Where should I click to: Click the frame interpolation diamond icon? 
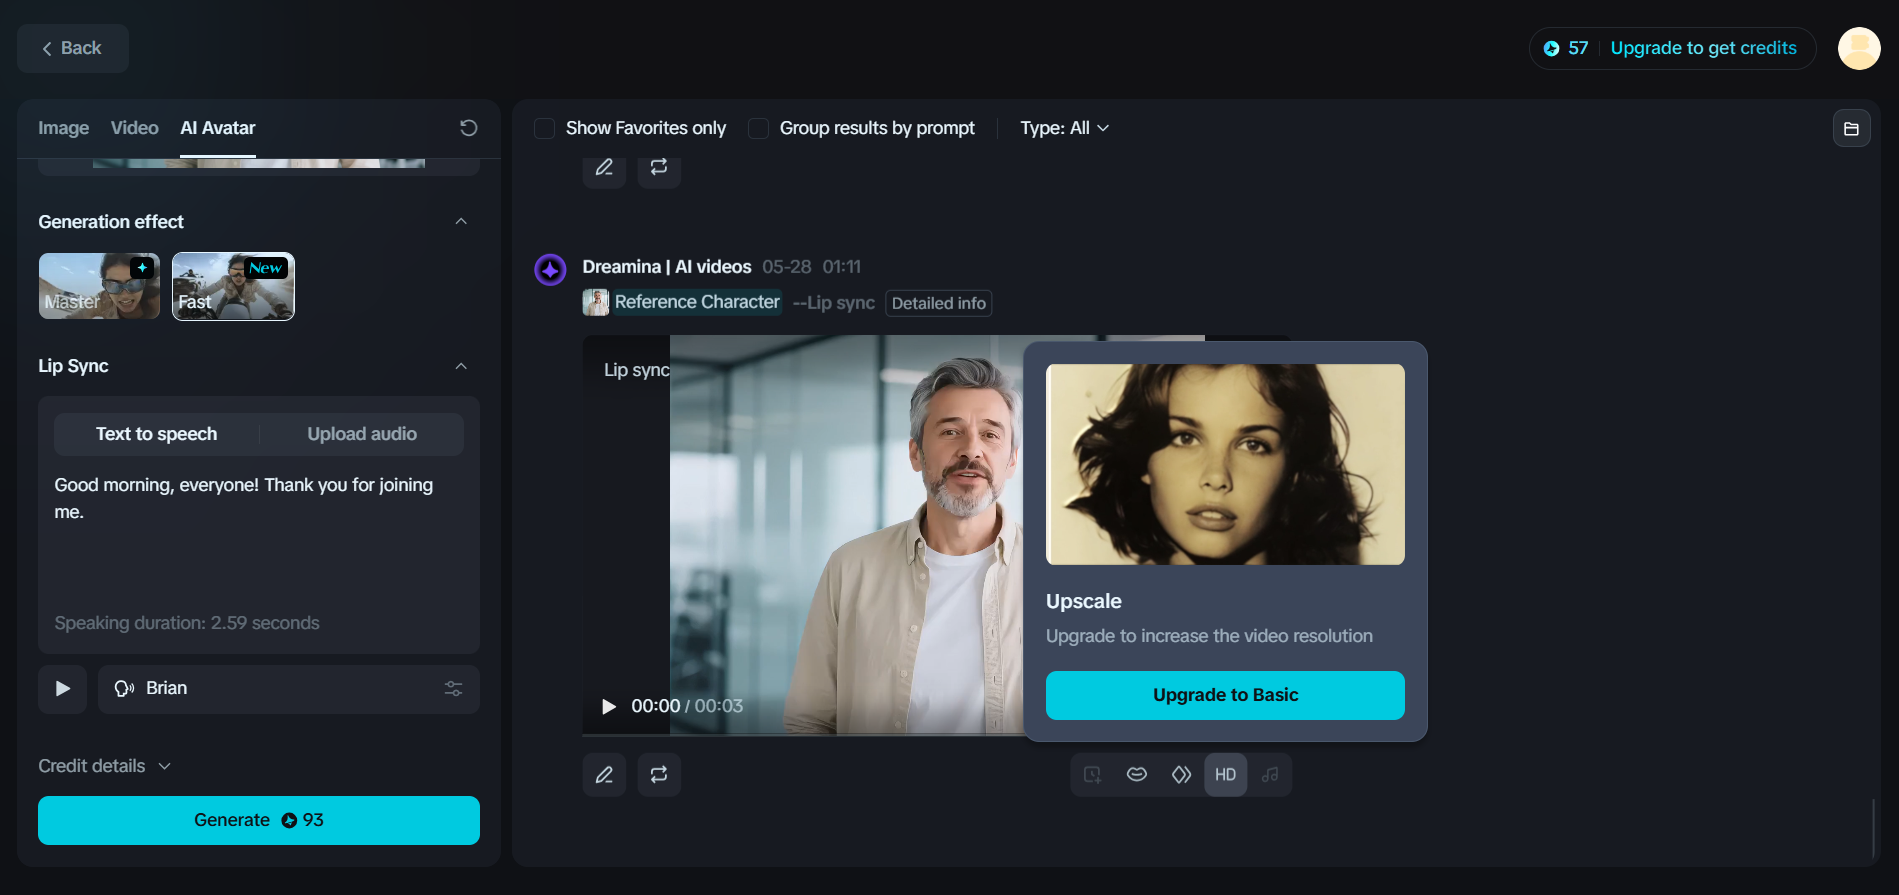pos(1181,775)
